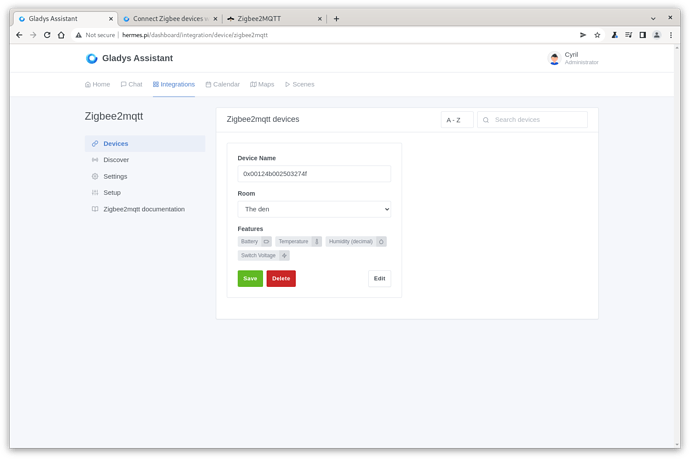690x459 pixels.
Task: Click the Discover radio icon in sidebar
Action: tap(95, 160)
